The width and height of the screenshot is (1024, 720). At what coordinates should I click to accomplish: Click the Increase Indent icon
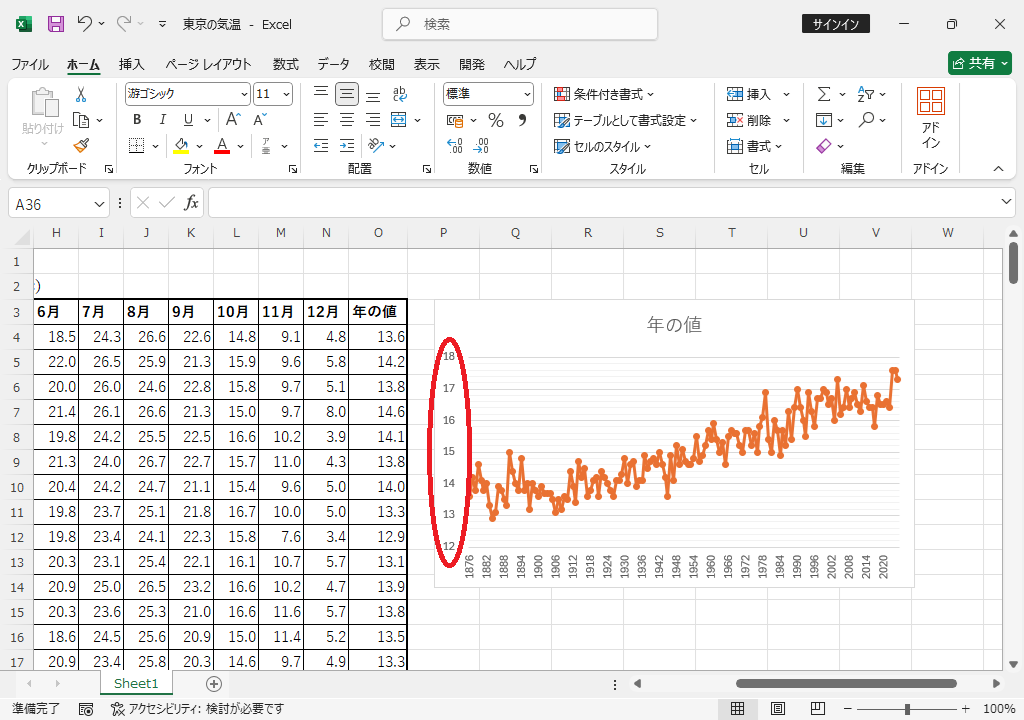347,146
